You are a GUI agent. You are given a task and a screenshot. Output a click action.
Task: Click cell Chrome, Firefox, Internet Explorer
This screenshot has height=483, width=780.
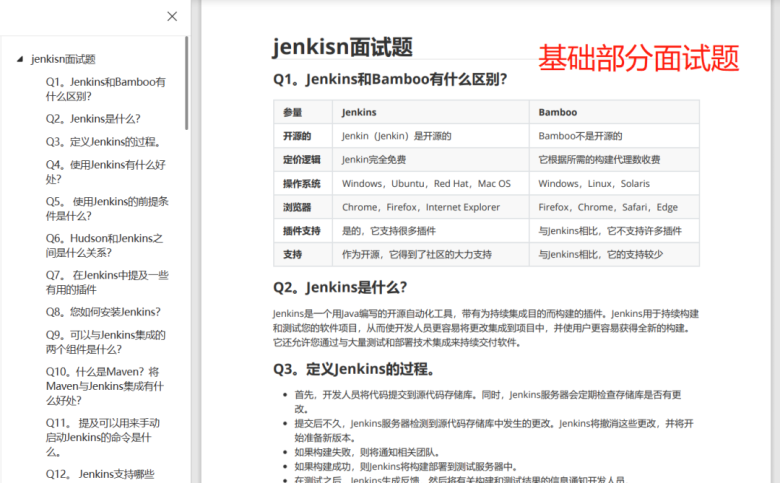click(x=431, y=207)
